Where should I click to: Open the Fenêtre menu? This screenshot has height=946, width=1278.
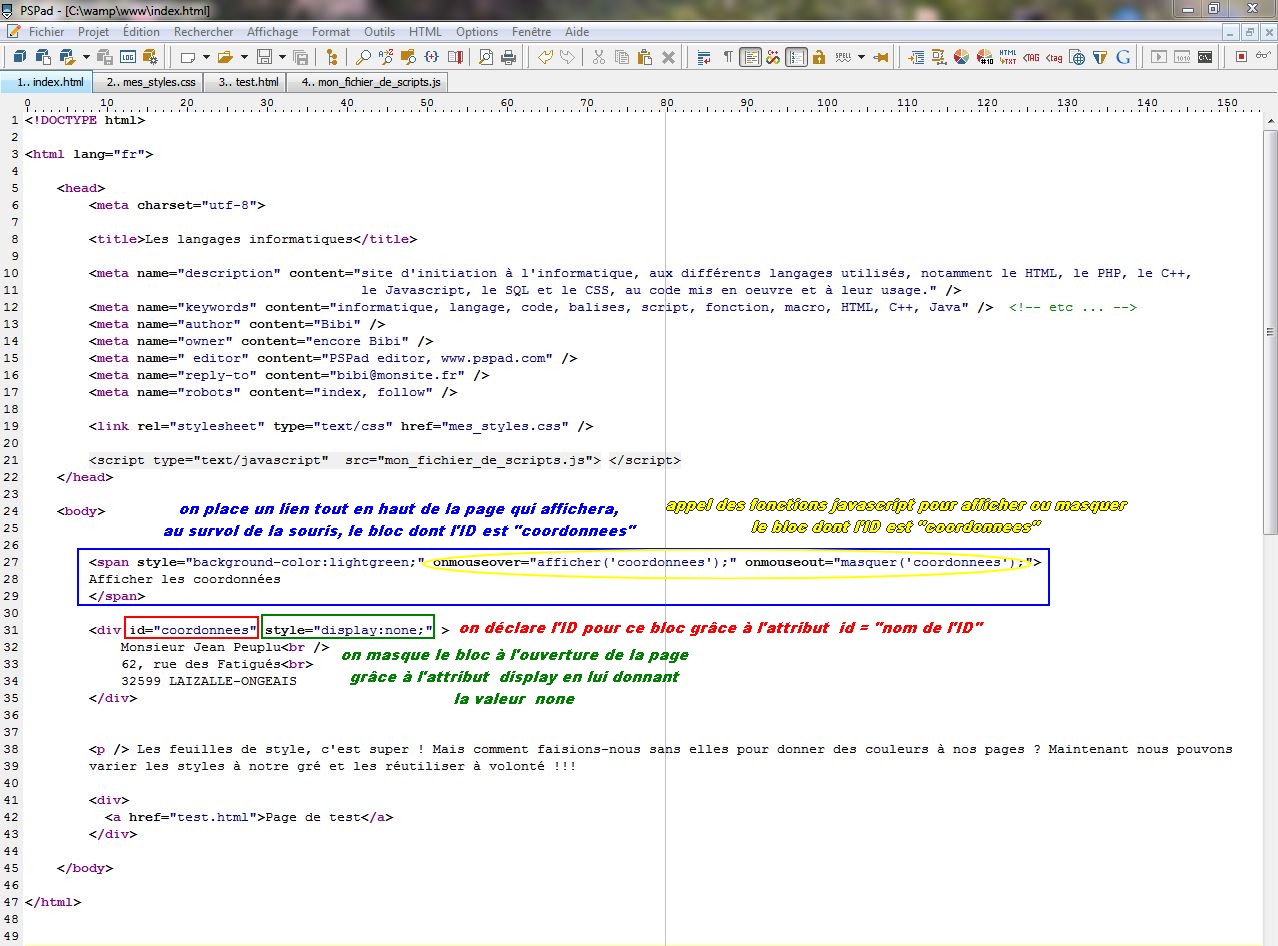(531, 32)
